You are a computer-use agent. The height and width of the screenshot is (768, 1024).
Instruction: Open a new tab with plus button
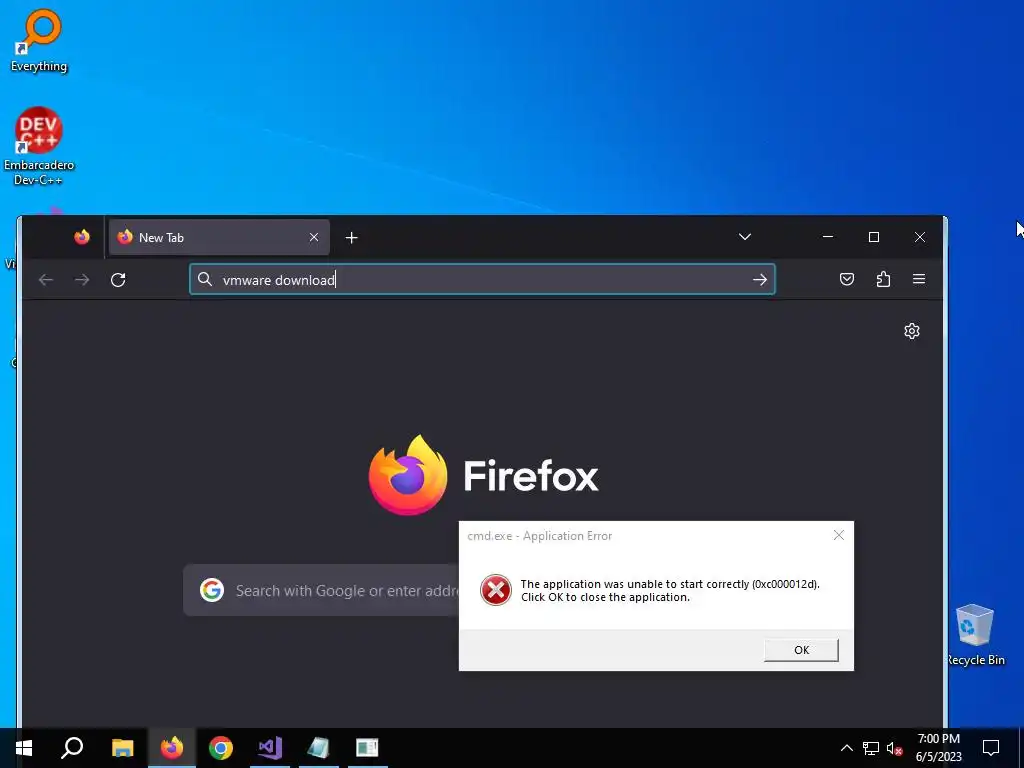pyautogui.click(x=351, y=238)
